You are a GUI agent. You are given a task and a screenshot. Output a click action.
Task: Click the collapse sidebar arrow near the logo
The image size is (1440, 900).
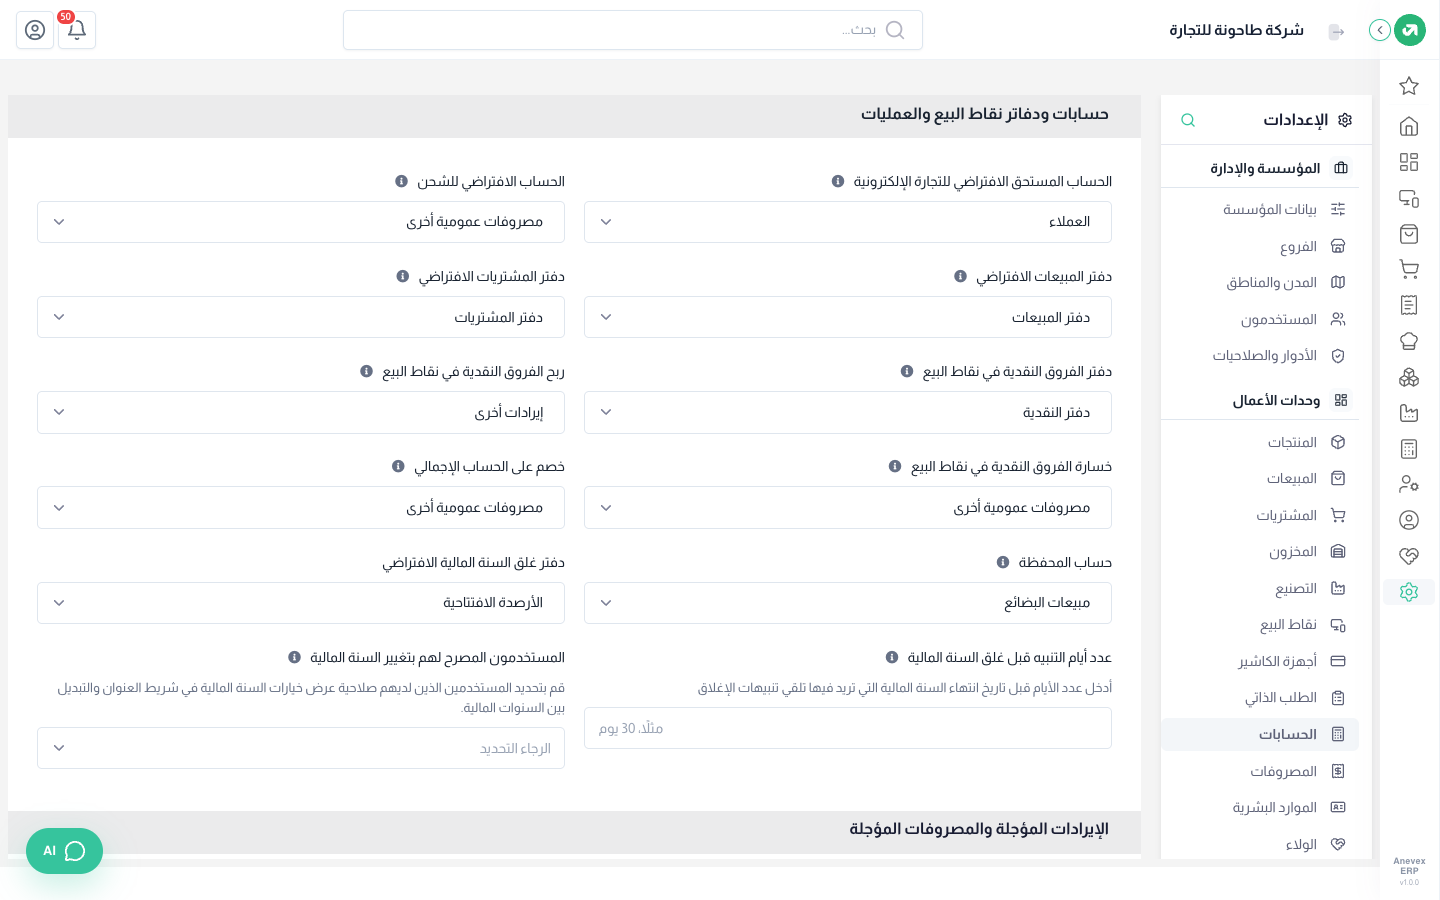point(1380,30)
